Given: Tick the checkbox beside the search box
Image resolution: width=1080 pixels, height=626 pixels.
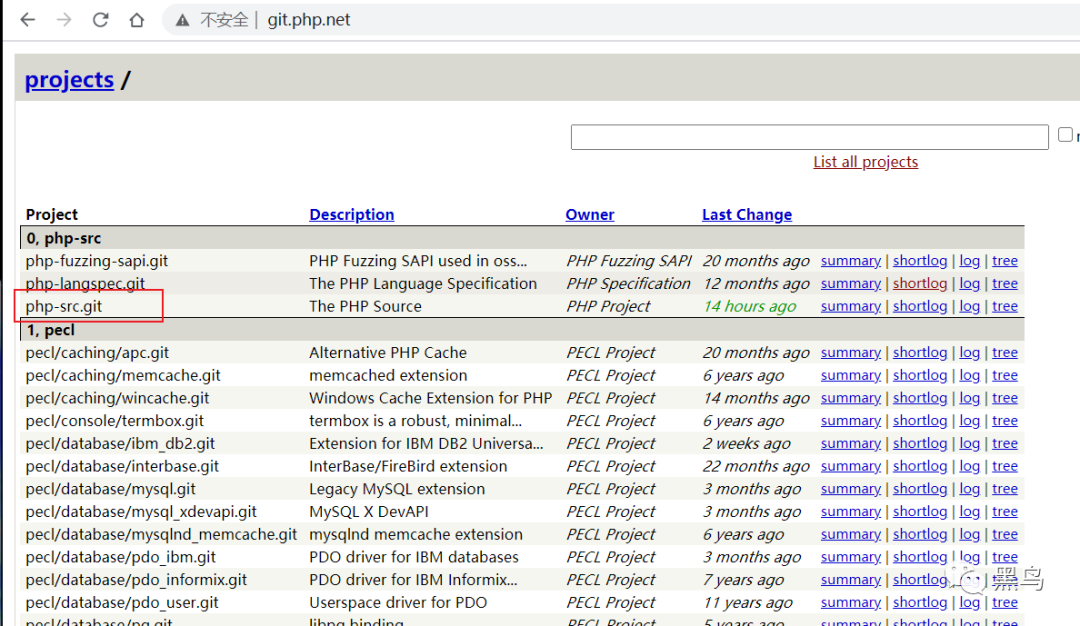Looking at the screenshot, I should pos(1065,135).
